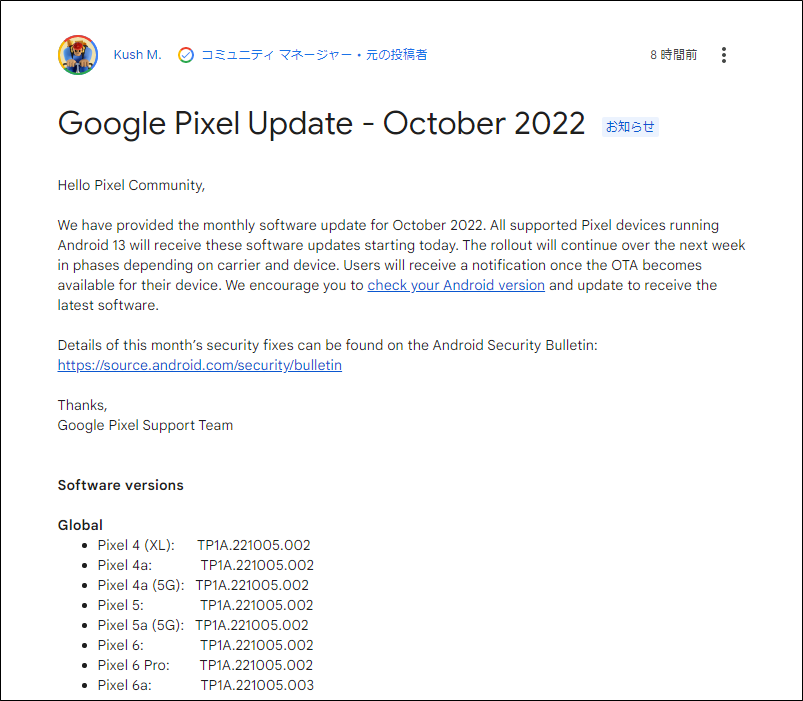Click the お知らせ announcement tag
Viewport: 803px width, 701px height.
pos(630,126)
